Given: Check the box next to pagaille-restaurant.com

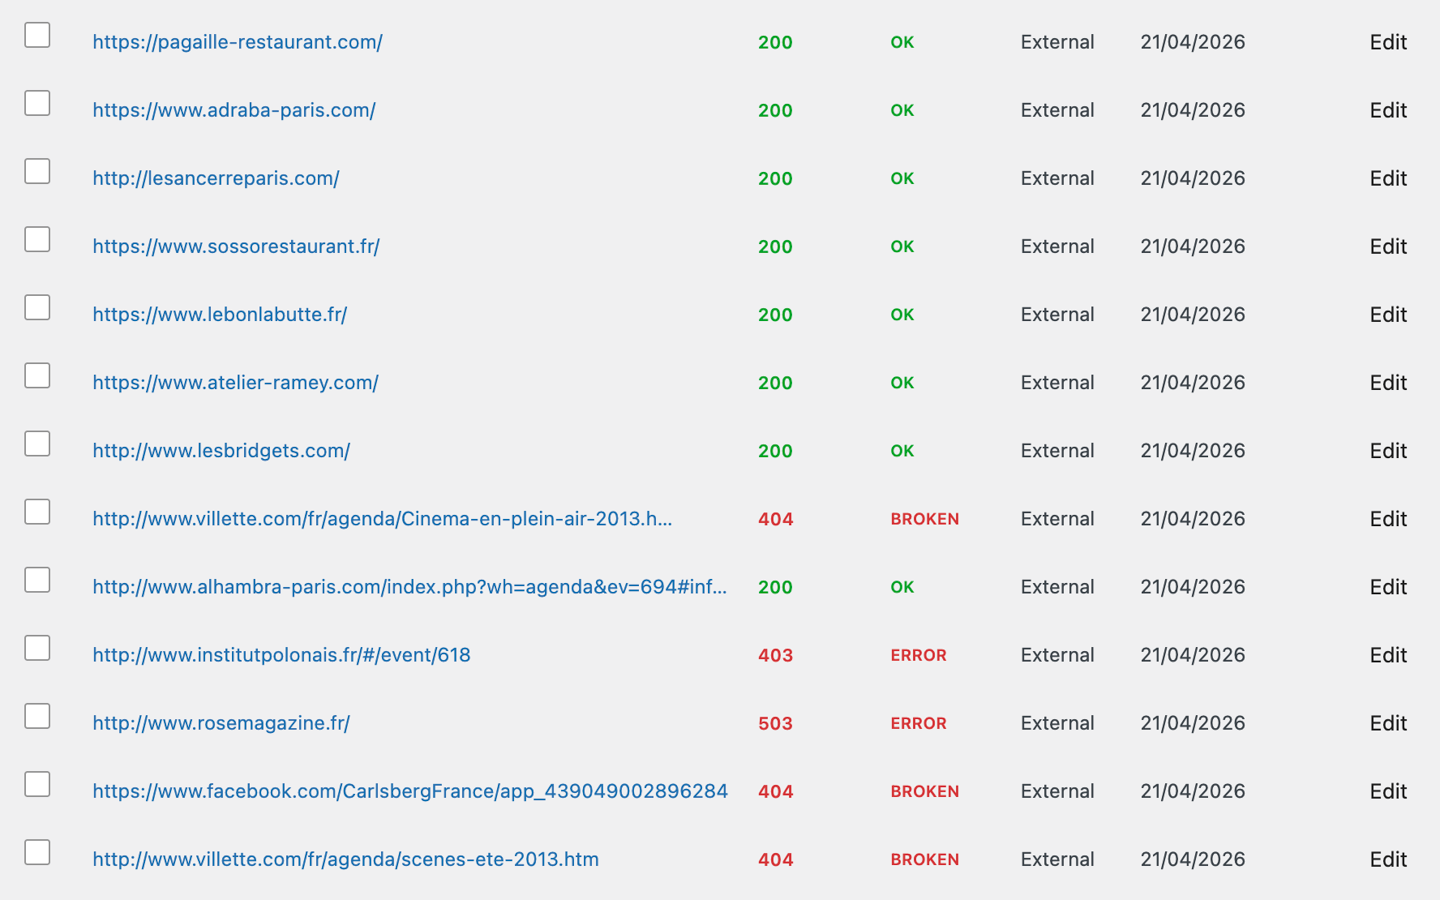Looking at the screenshot, I should coord(36,34).
